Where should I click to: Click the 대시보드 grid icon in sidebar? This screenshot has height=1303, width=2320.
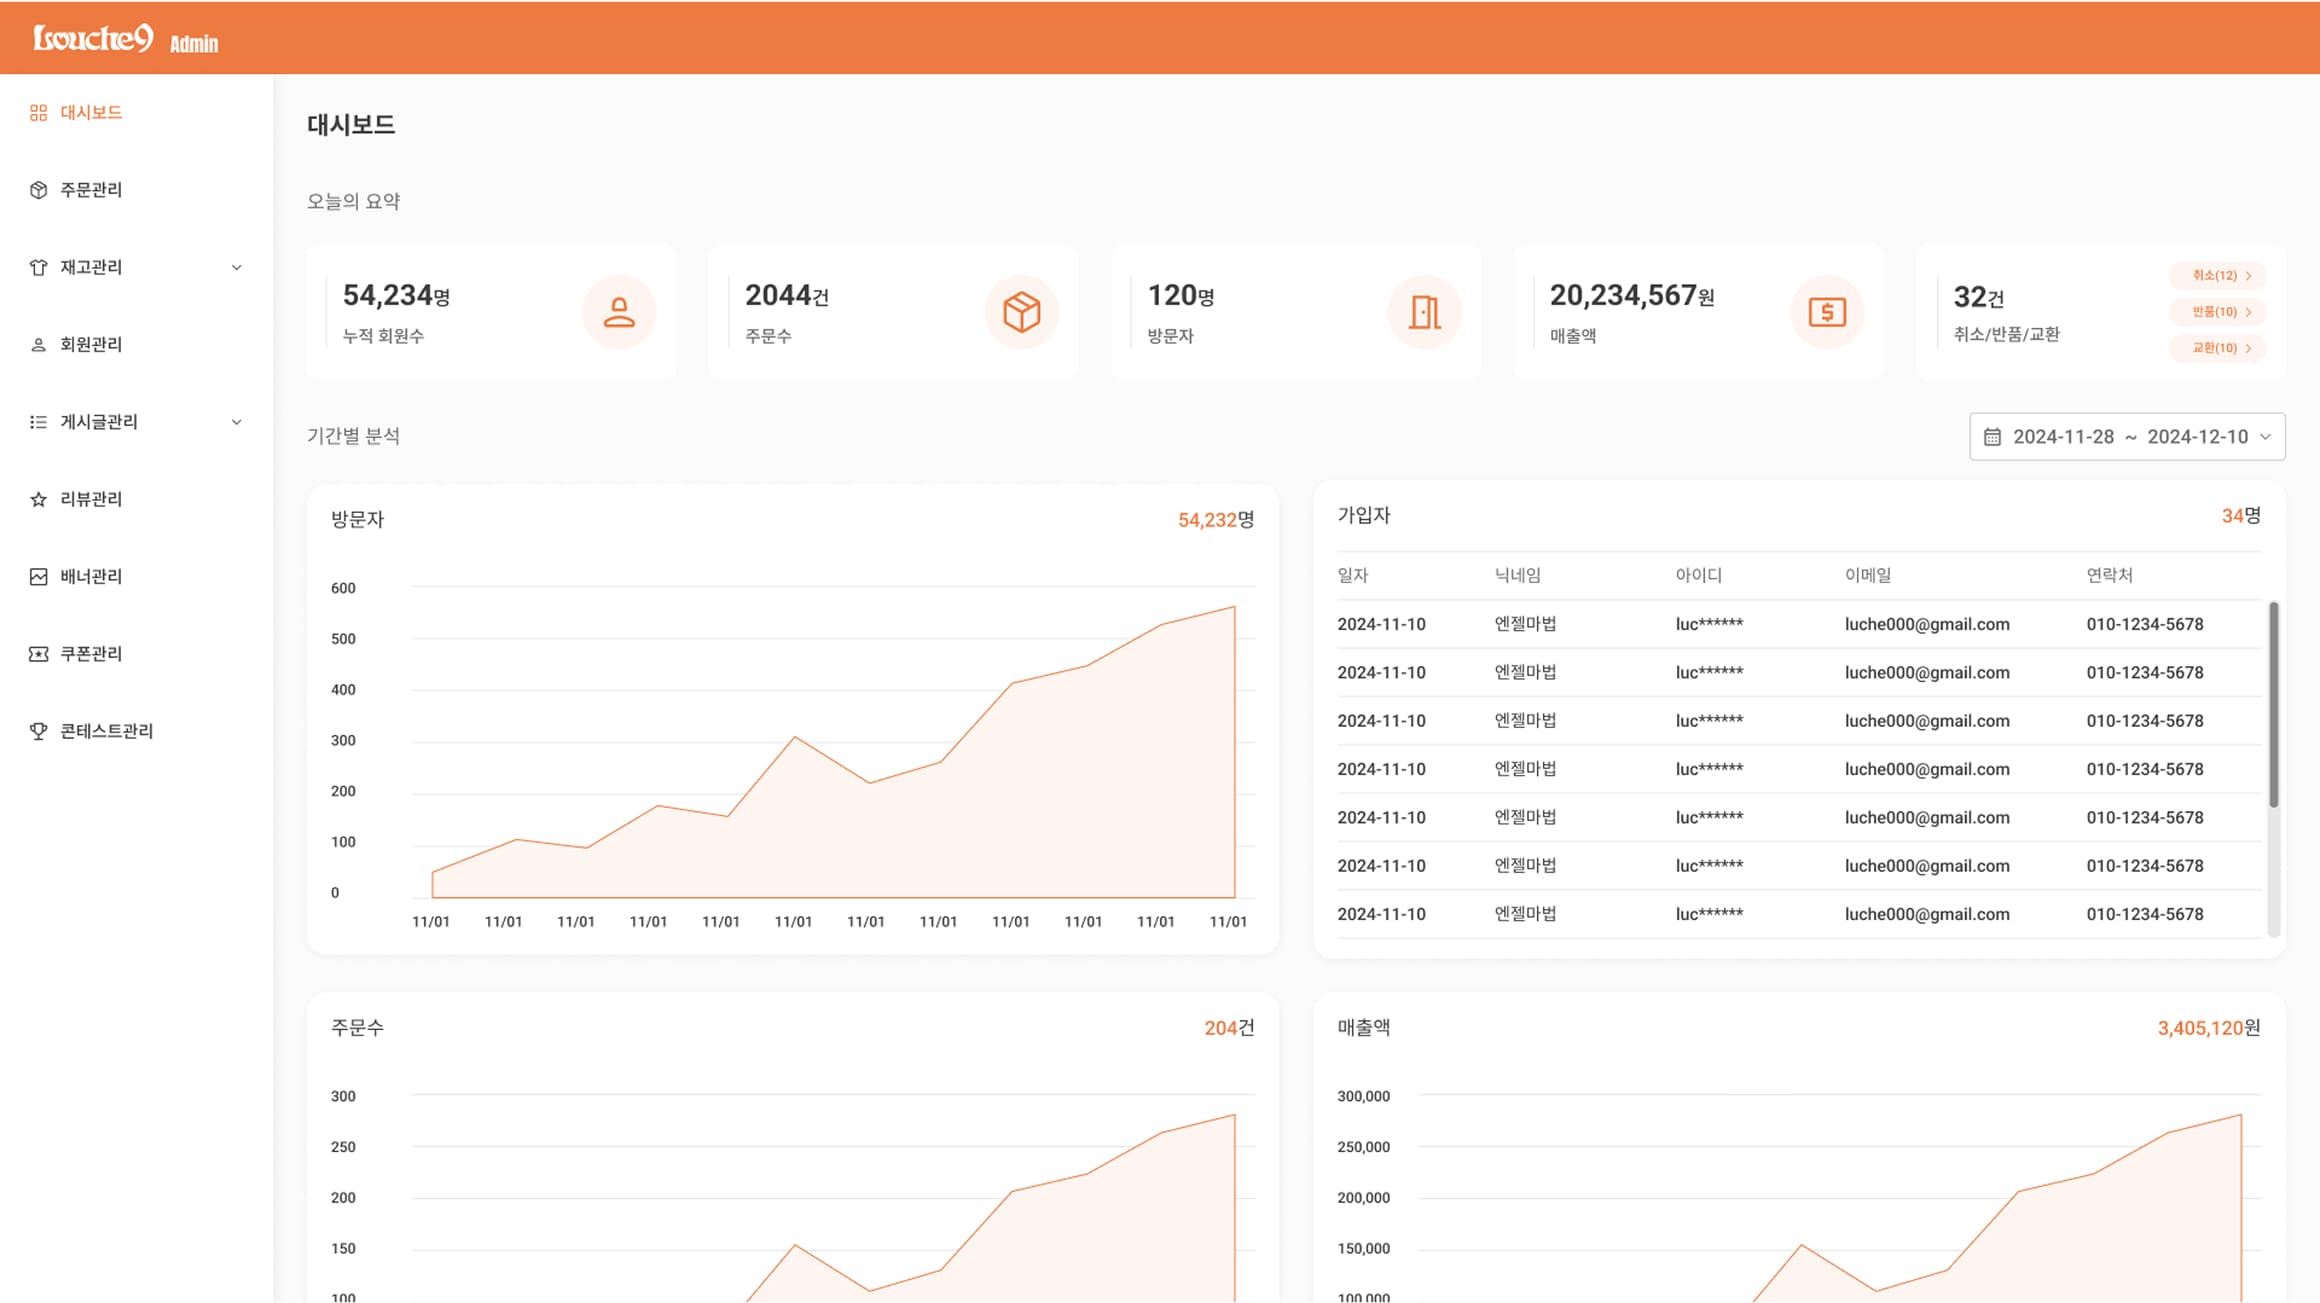[x=38, y=113]
